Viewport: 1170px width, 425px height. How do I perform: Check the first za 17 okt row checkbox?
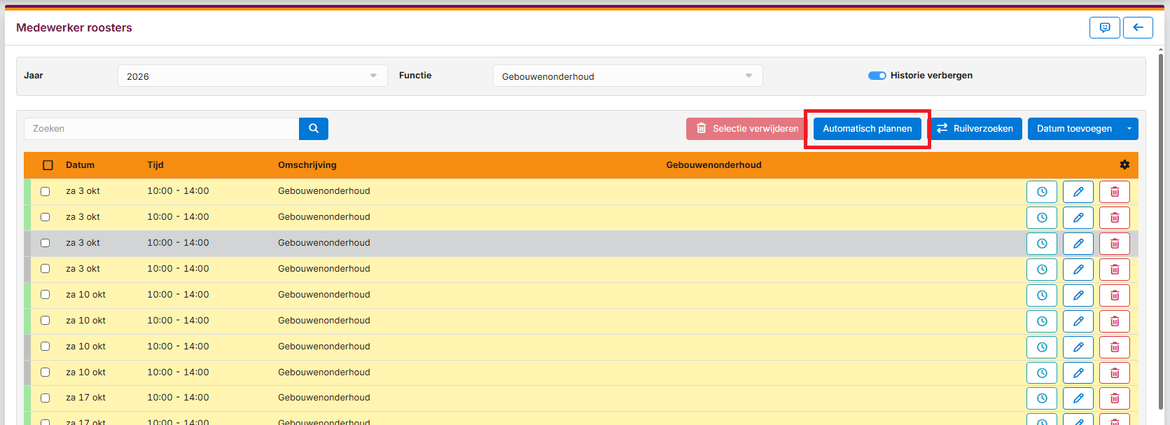(46, 397)
